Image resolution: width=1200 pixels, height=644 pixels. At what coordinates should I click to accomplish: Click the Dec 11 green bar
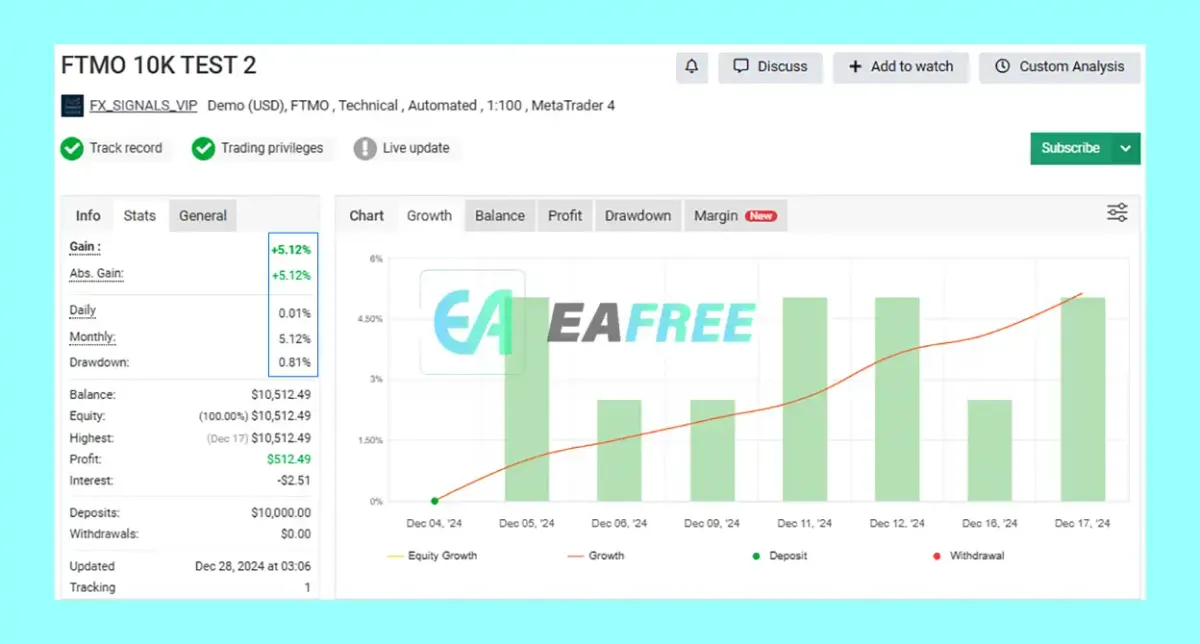click(x=805, y=399)
